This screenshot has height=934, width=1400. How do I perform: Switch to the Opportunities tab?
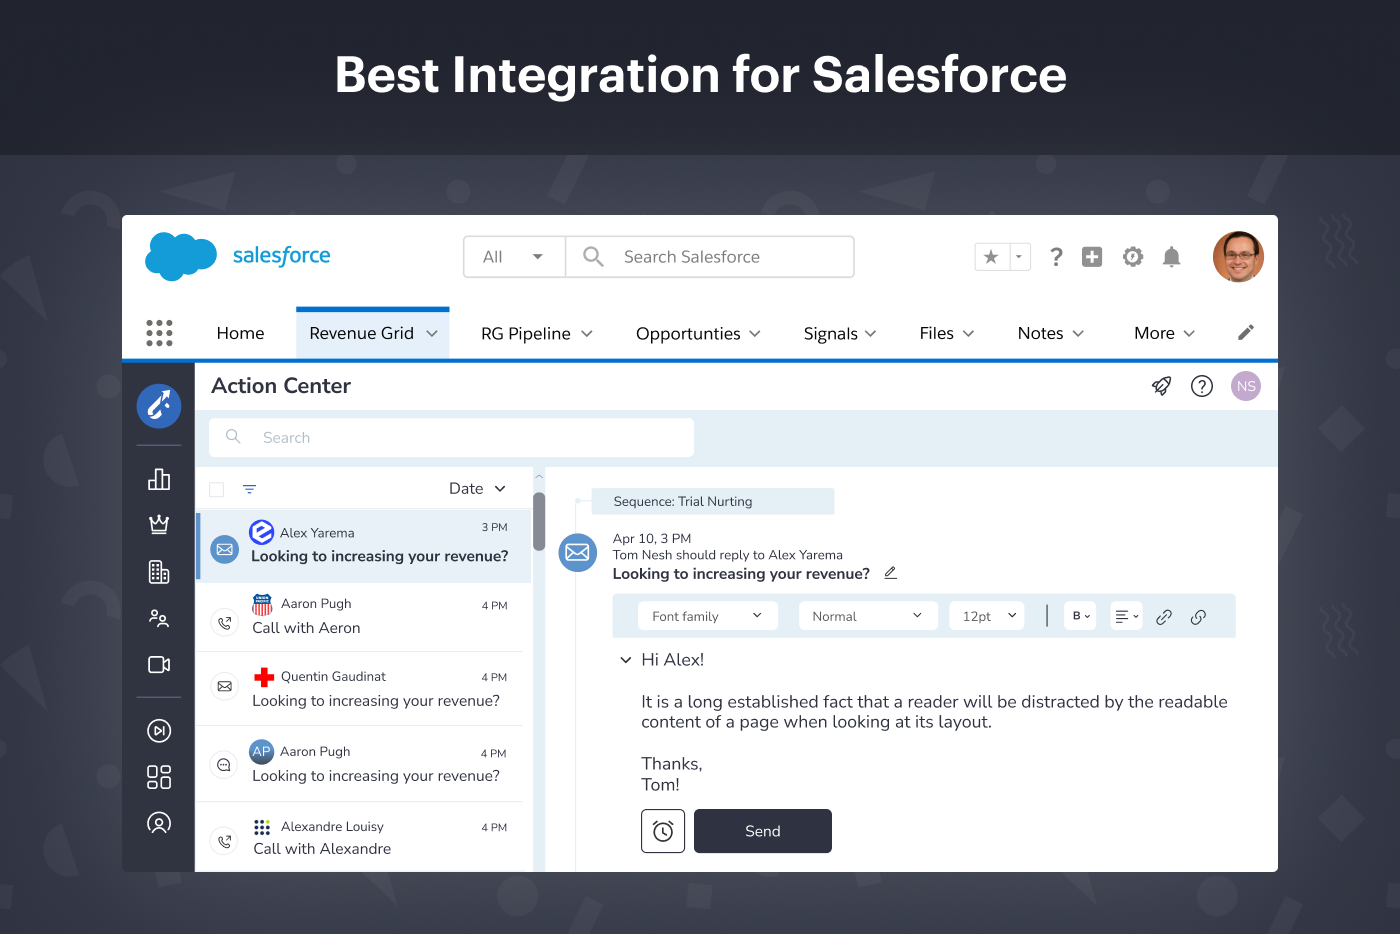688,333
